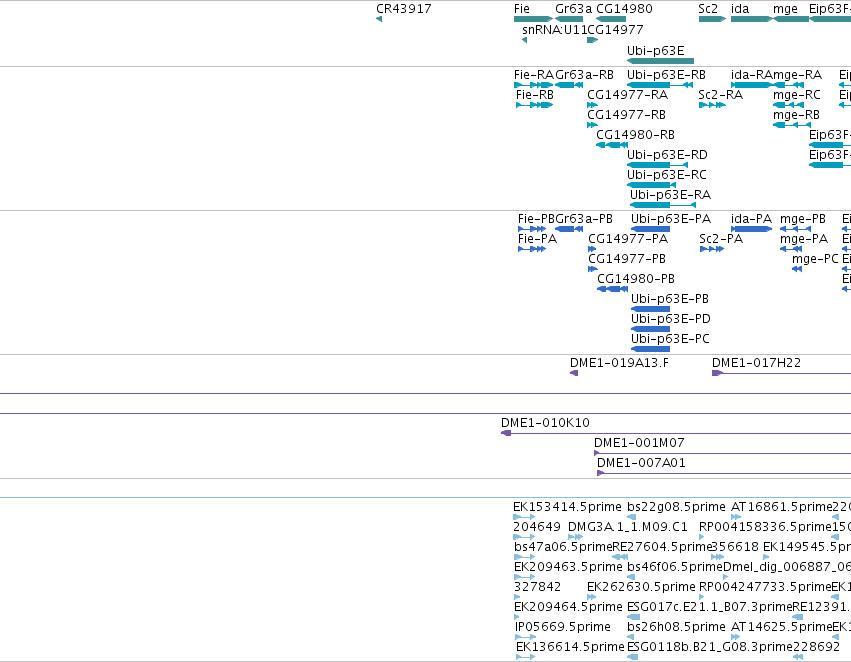Select the bs22g08.5prime EST label

[x=676, y=507]
